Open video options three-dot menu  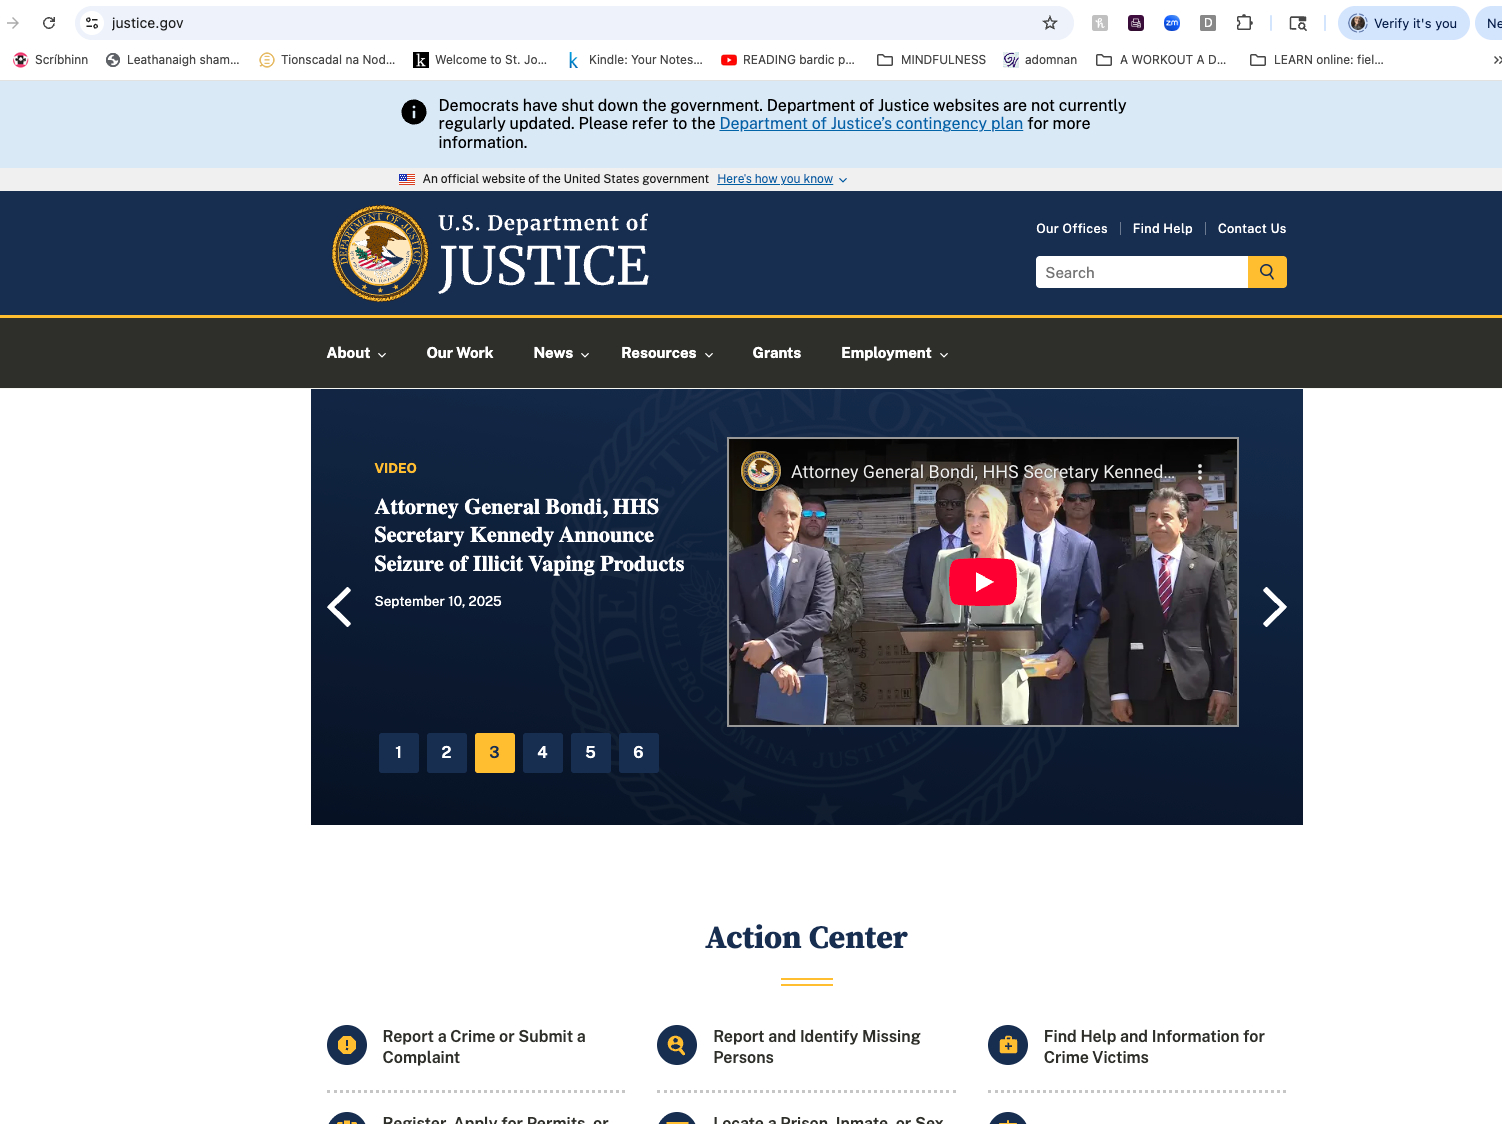tap(1199, 472)
